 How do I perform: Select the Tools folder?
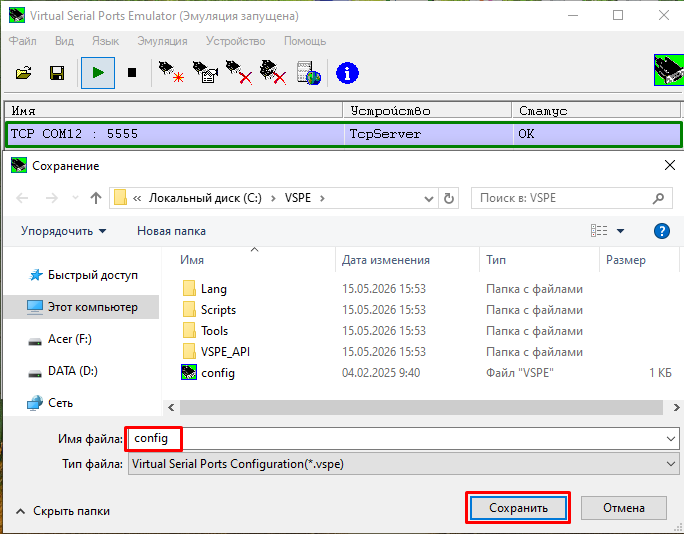point(214,331)
